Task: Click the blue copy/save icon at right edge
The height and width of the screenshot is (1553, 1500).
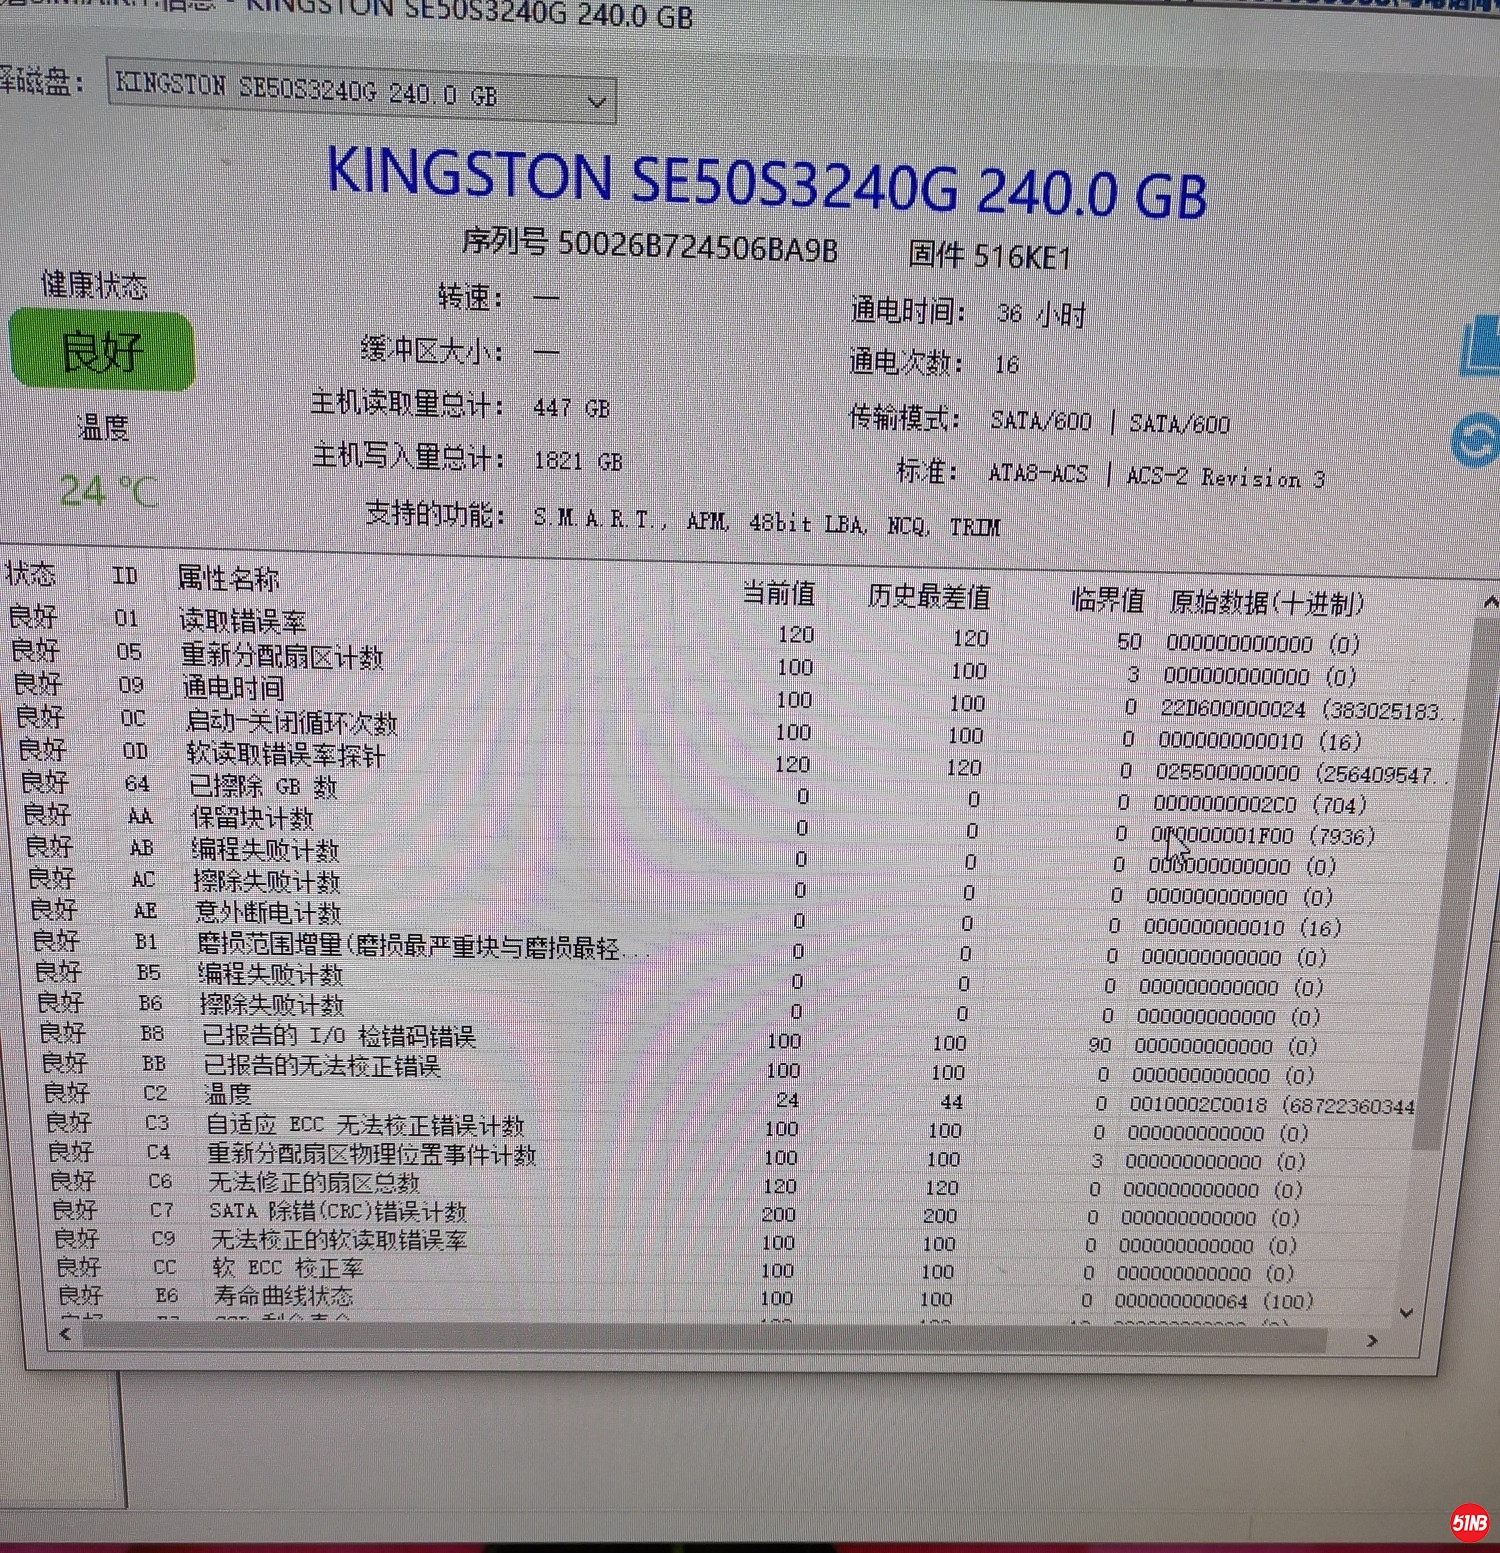Action: click(1482, 346)
